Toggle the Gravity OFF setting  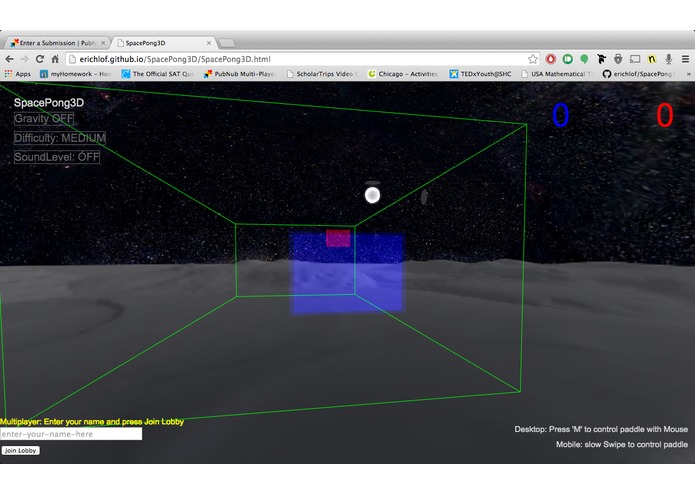[x=44, y=119]
